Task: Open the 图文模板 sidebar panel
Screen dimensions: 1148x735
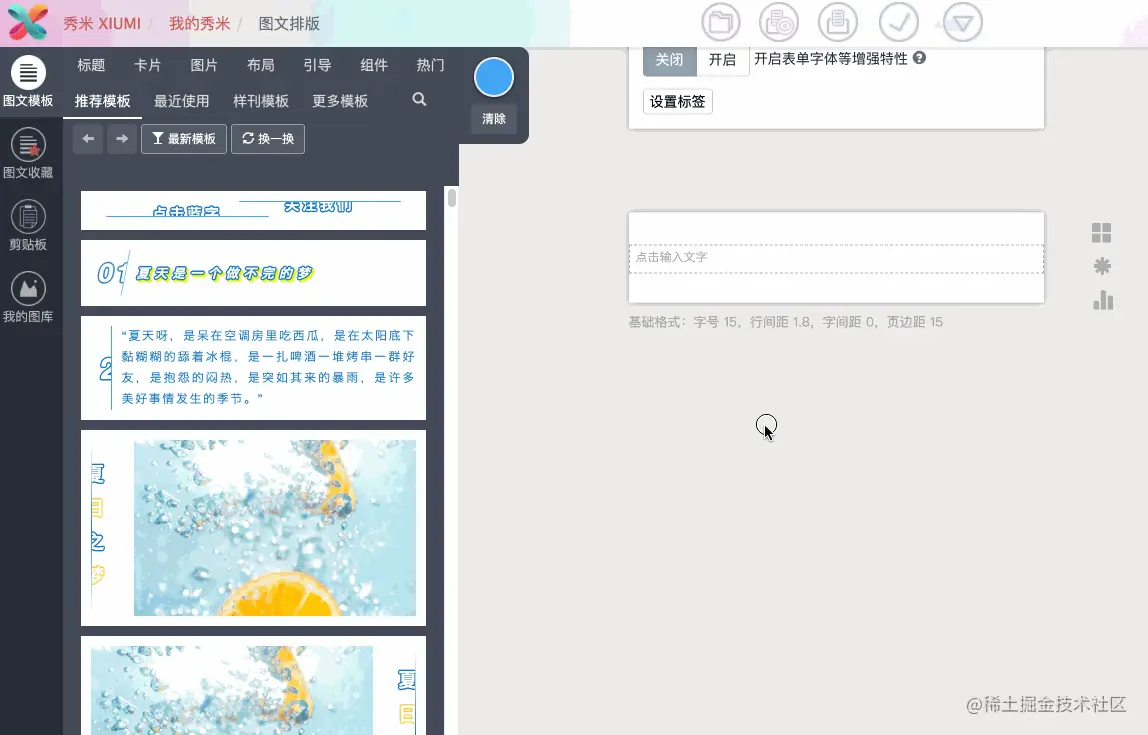Action: [x=28, y=82]
